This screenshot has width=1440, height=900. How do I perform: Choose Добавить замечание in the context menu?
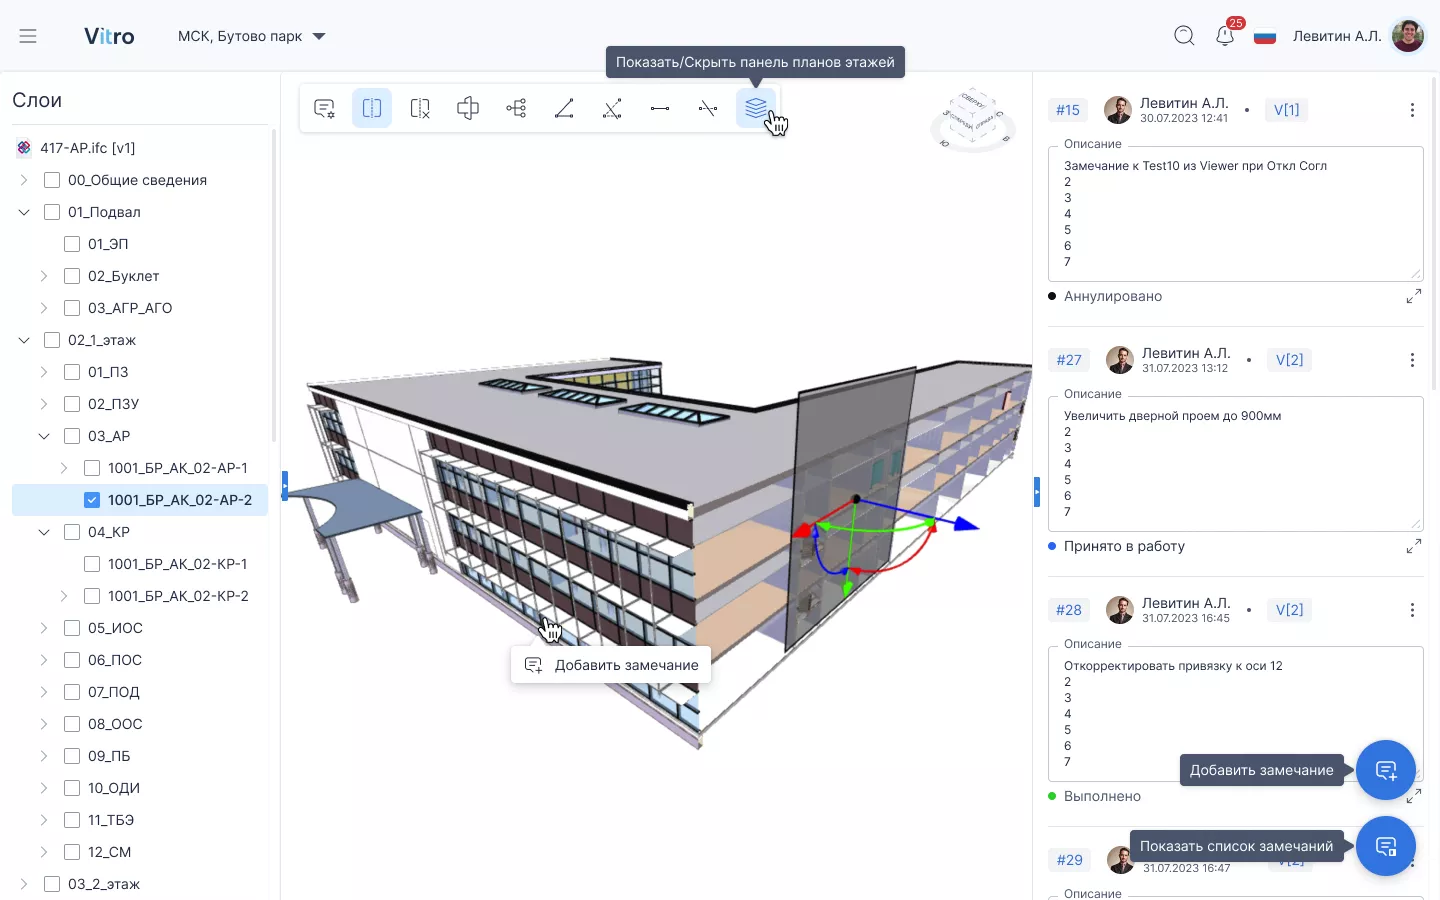(x=611, y=665)
